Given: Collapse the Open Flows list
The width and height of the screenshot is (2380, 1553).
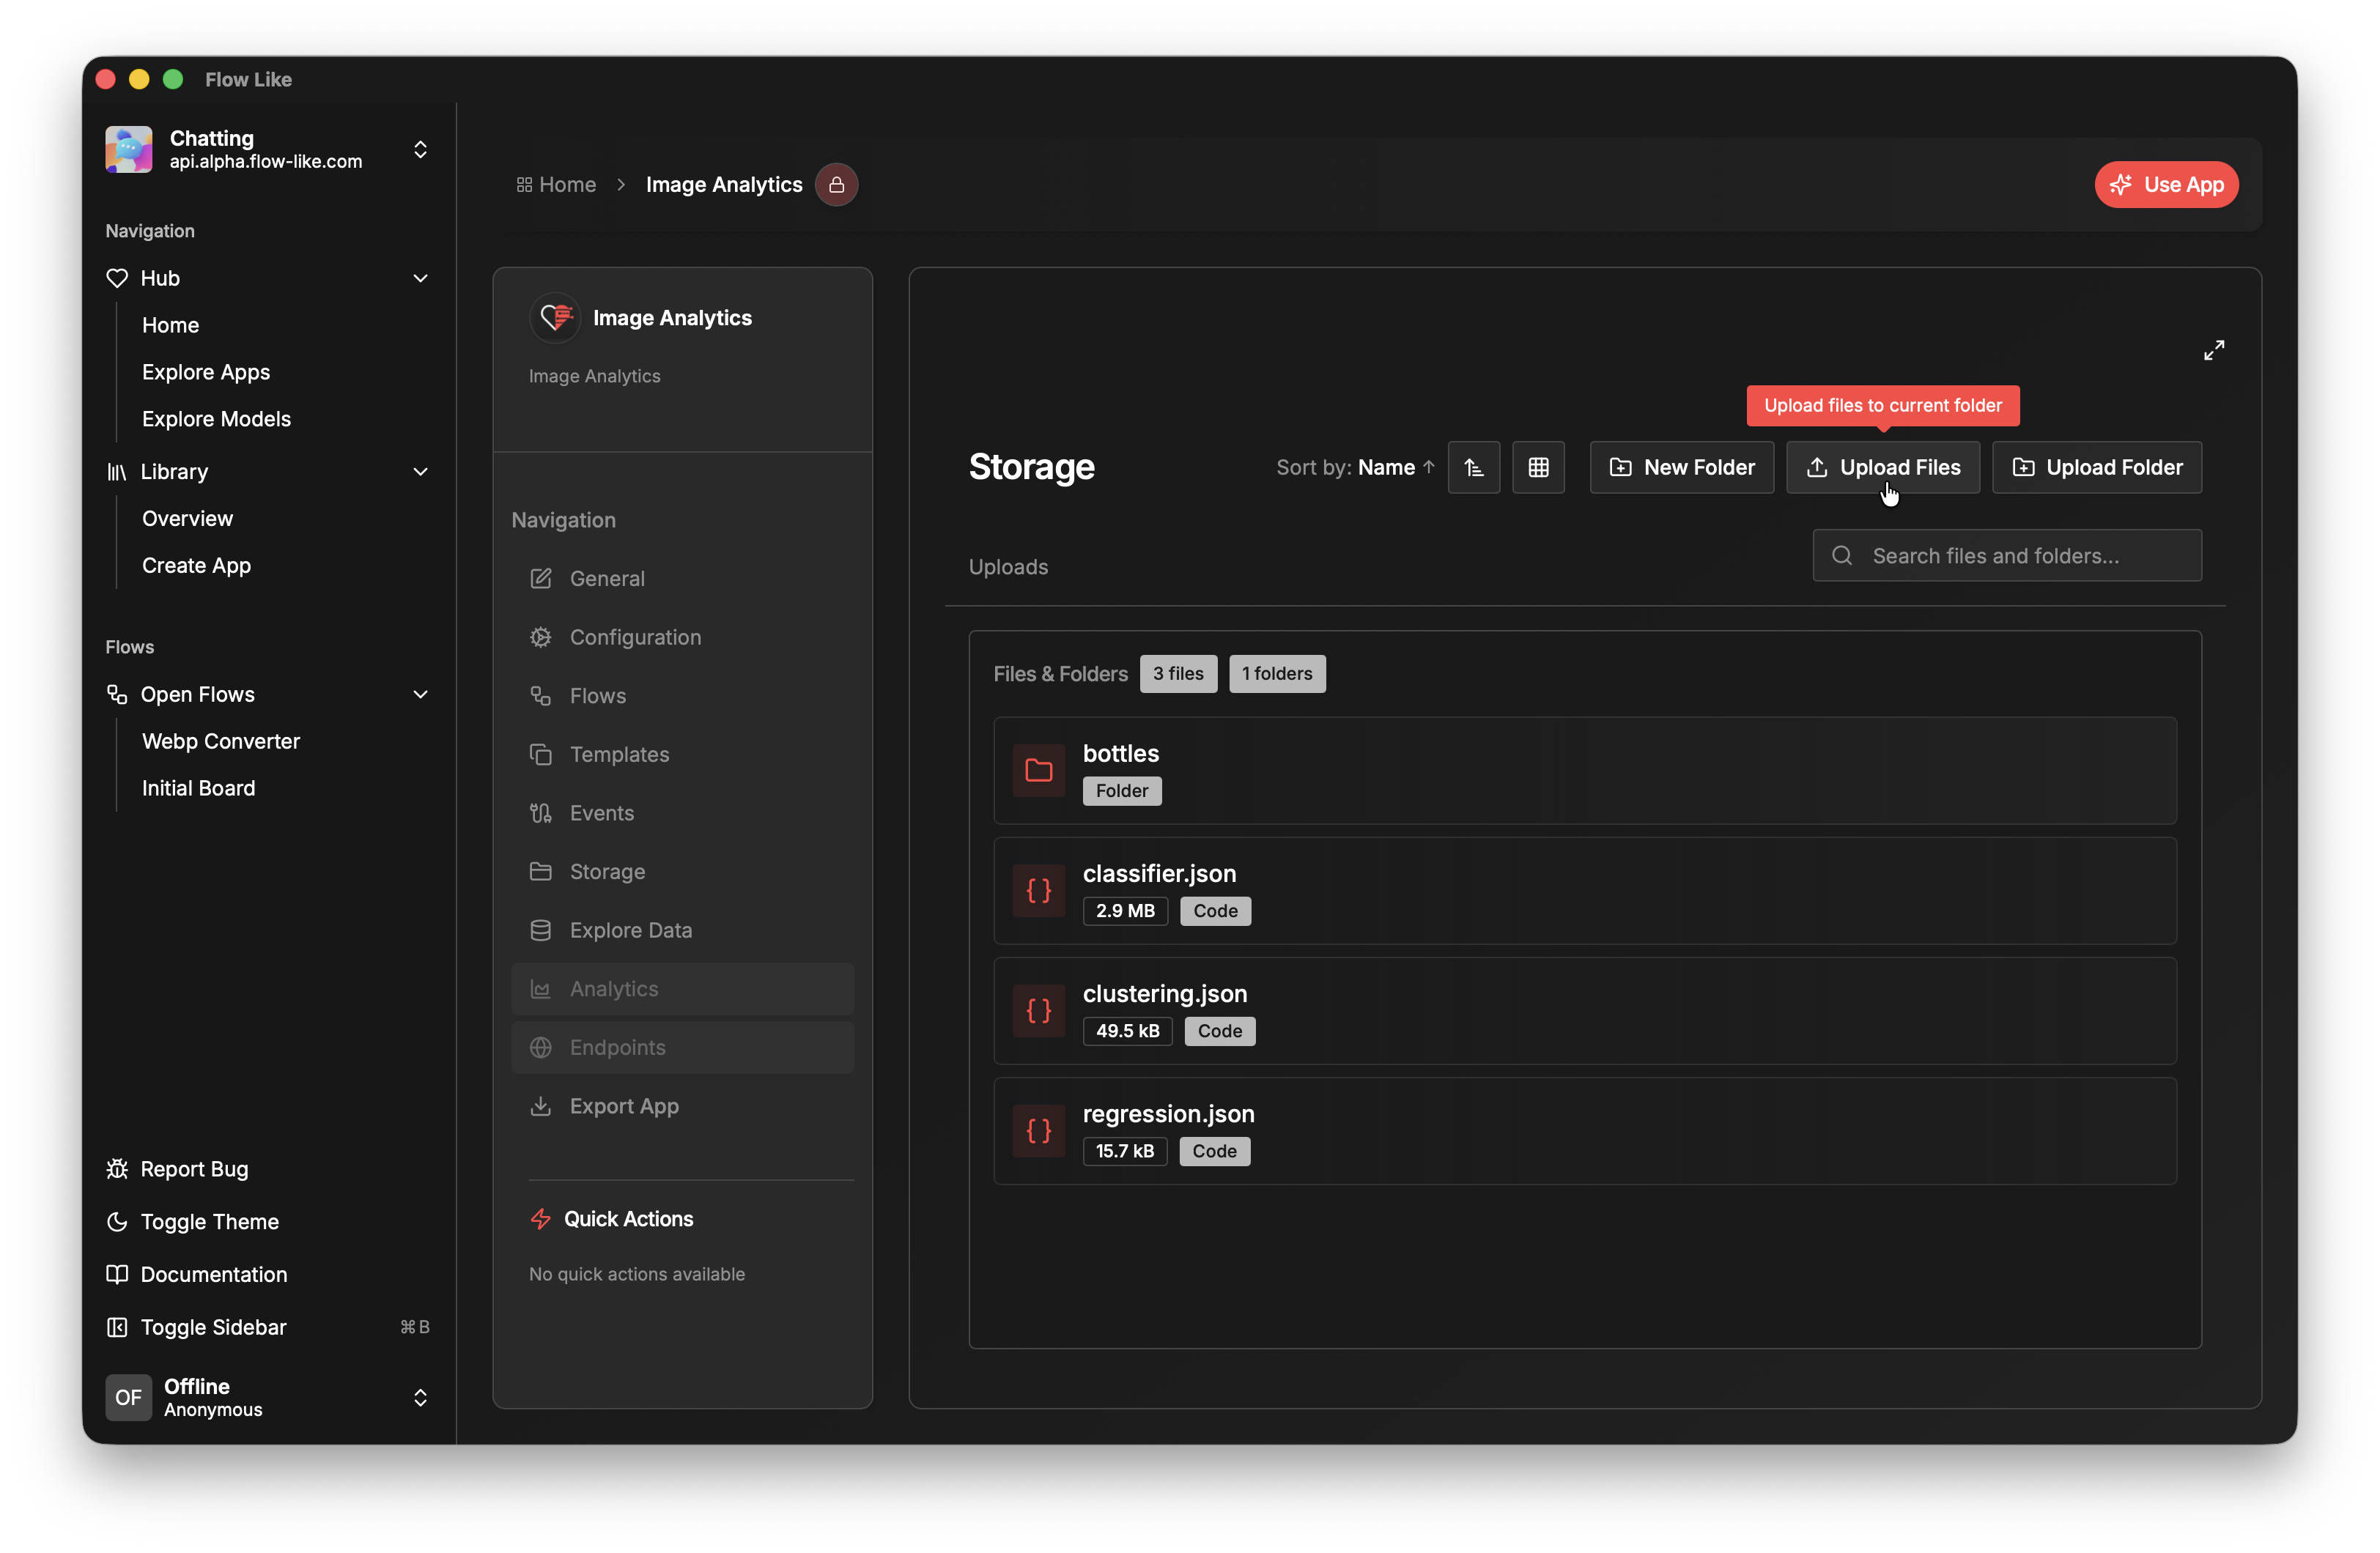Looking at the screenshot, I should pyautogui.click(x=420, y=693).
